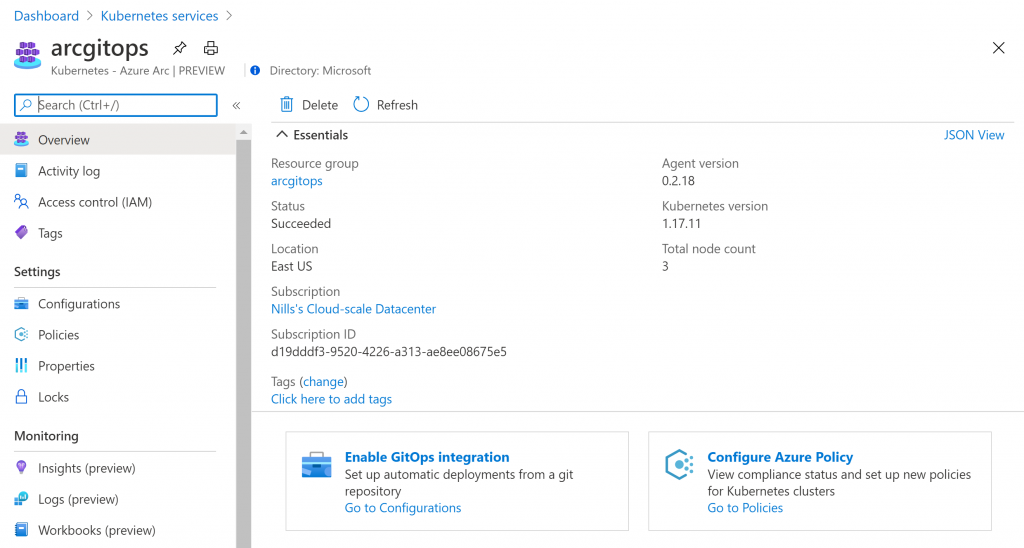Go to Kubernetes services breadcrumb

(159, 16)
